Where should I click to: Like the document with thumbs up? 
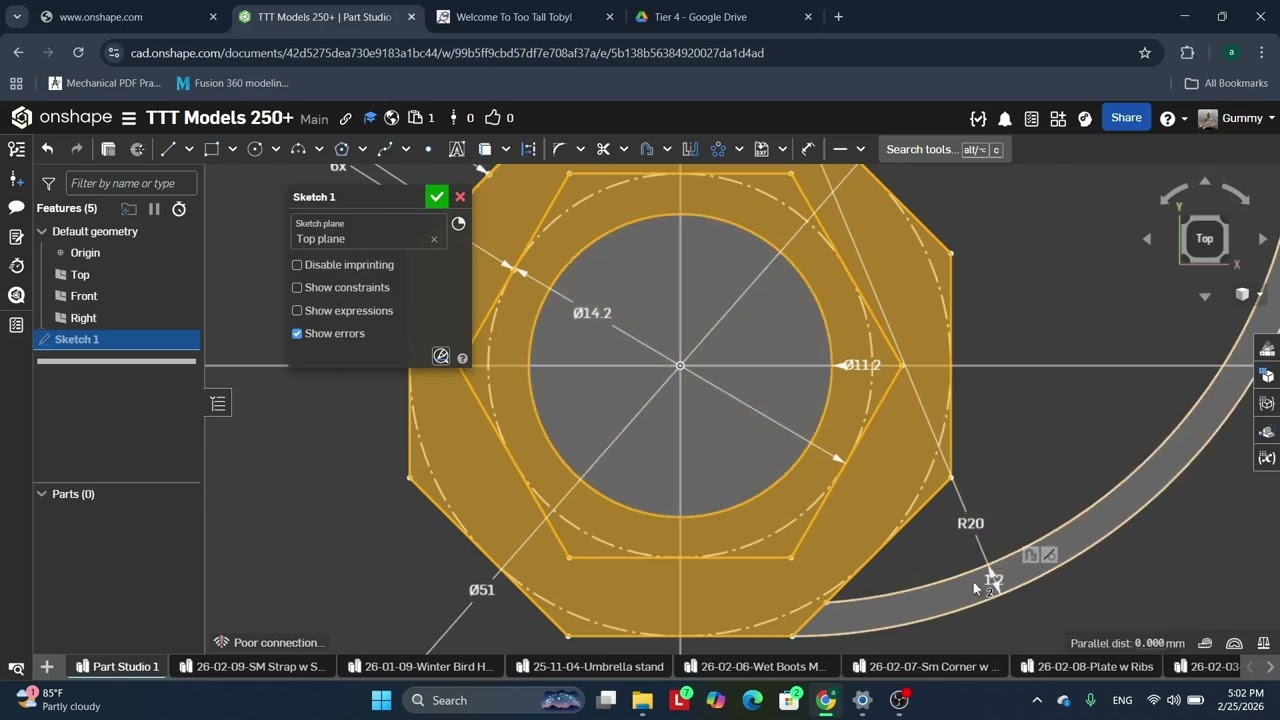pos(493,118)
